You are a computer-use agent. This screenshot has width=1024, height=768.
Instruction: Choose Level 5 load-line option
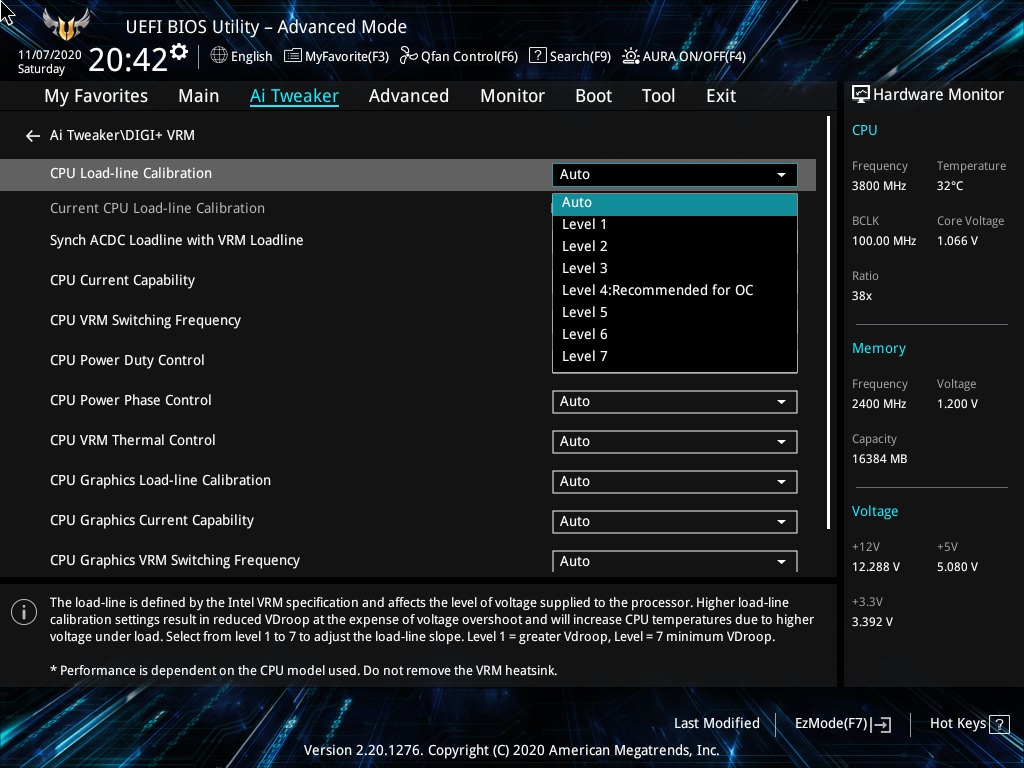pos(675,313)
